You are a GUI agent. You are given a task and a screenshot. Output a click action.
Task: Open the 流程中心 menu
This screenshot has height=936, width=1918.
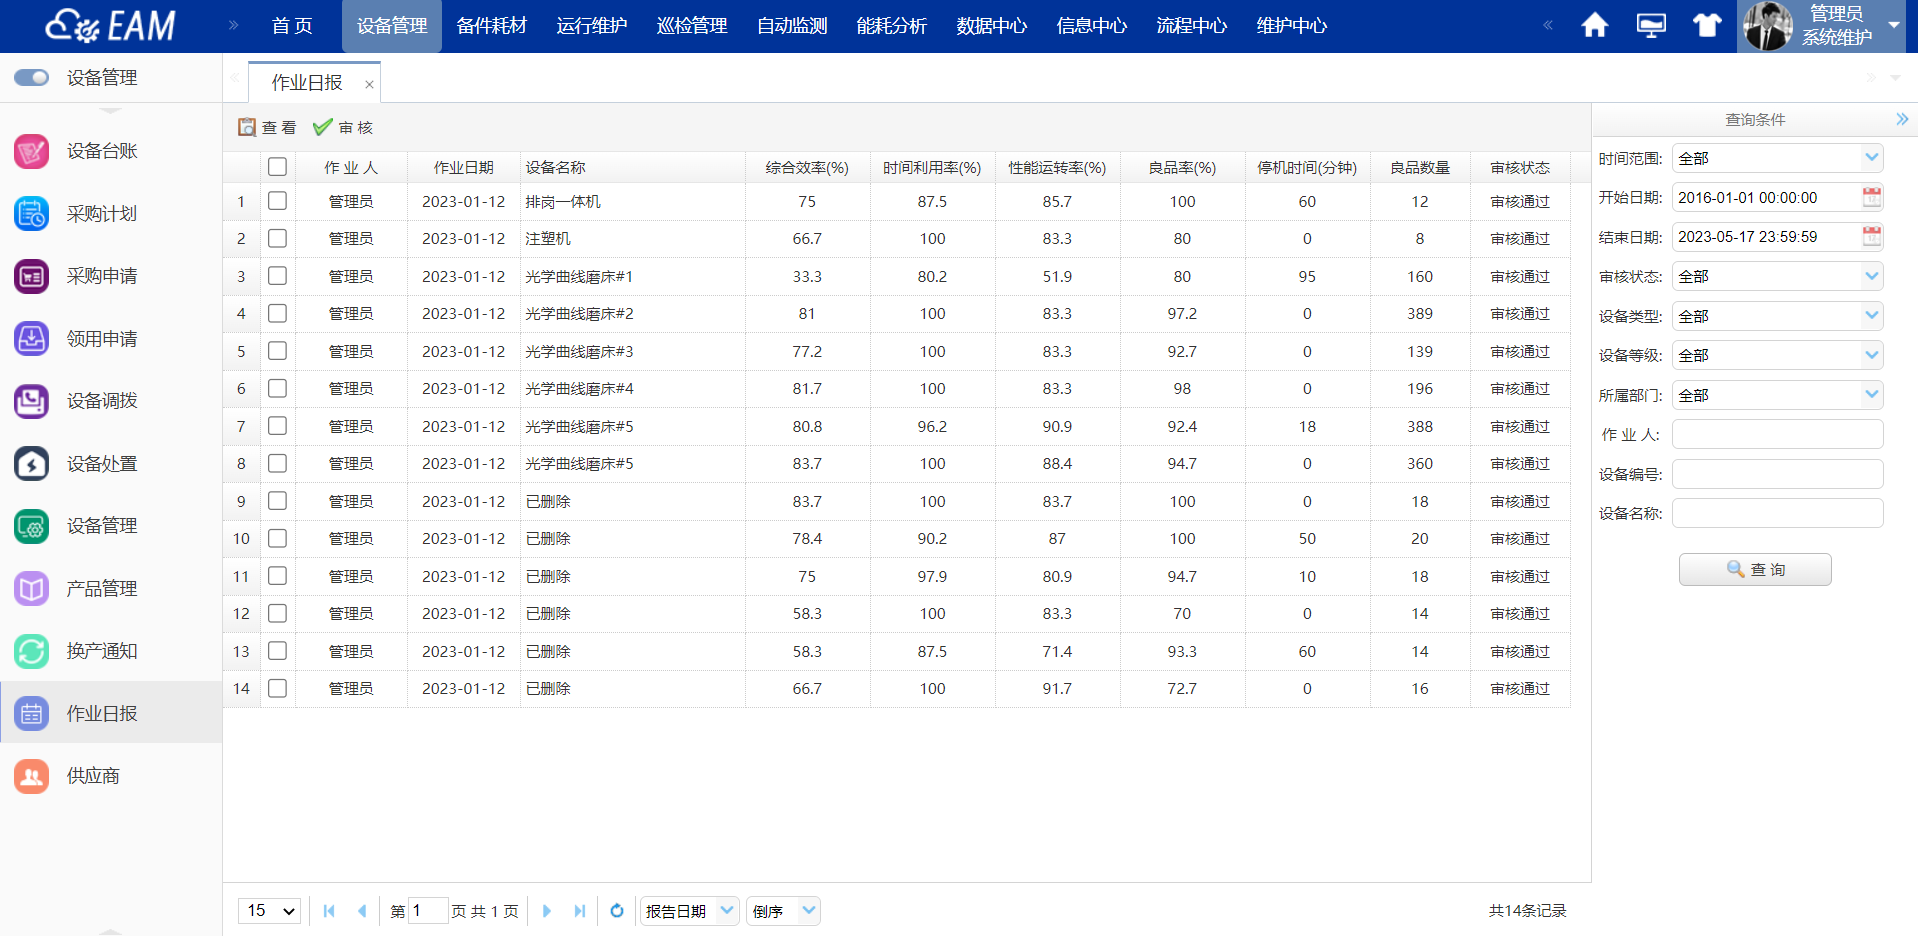click(1192, 26)
